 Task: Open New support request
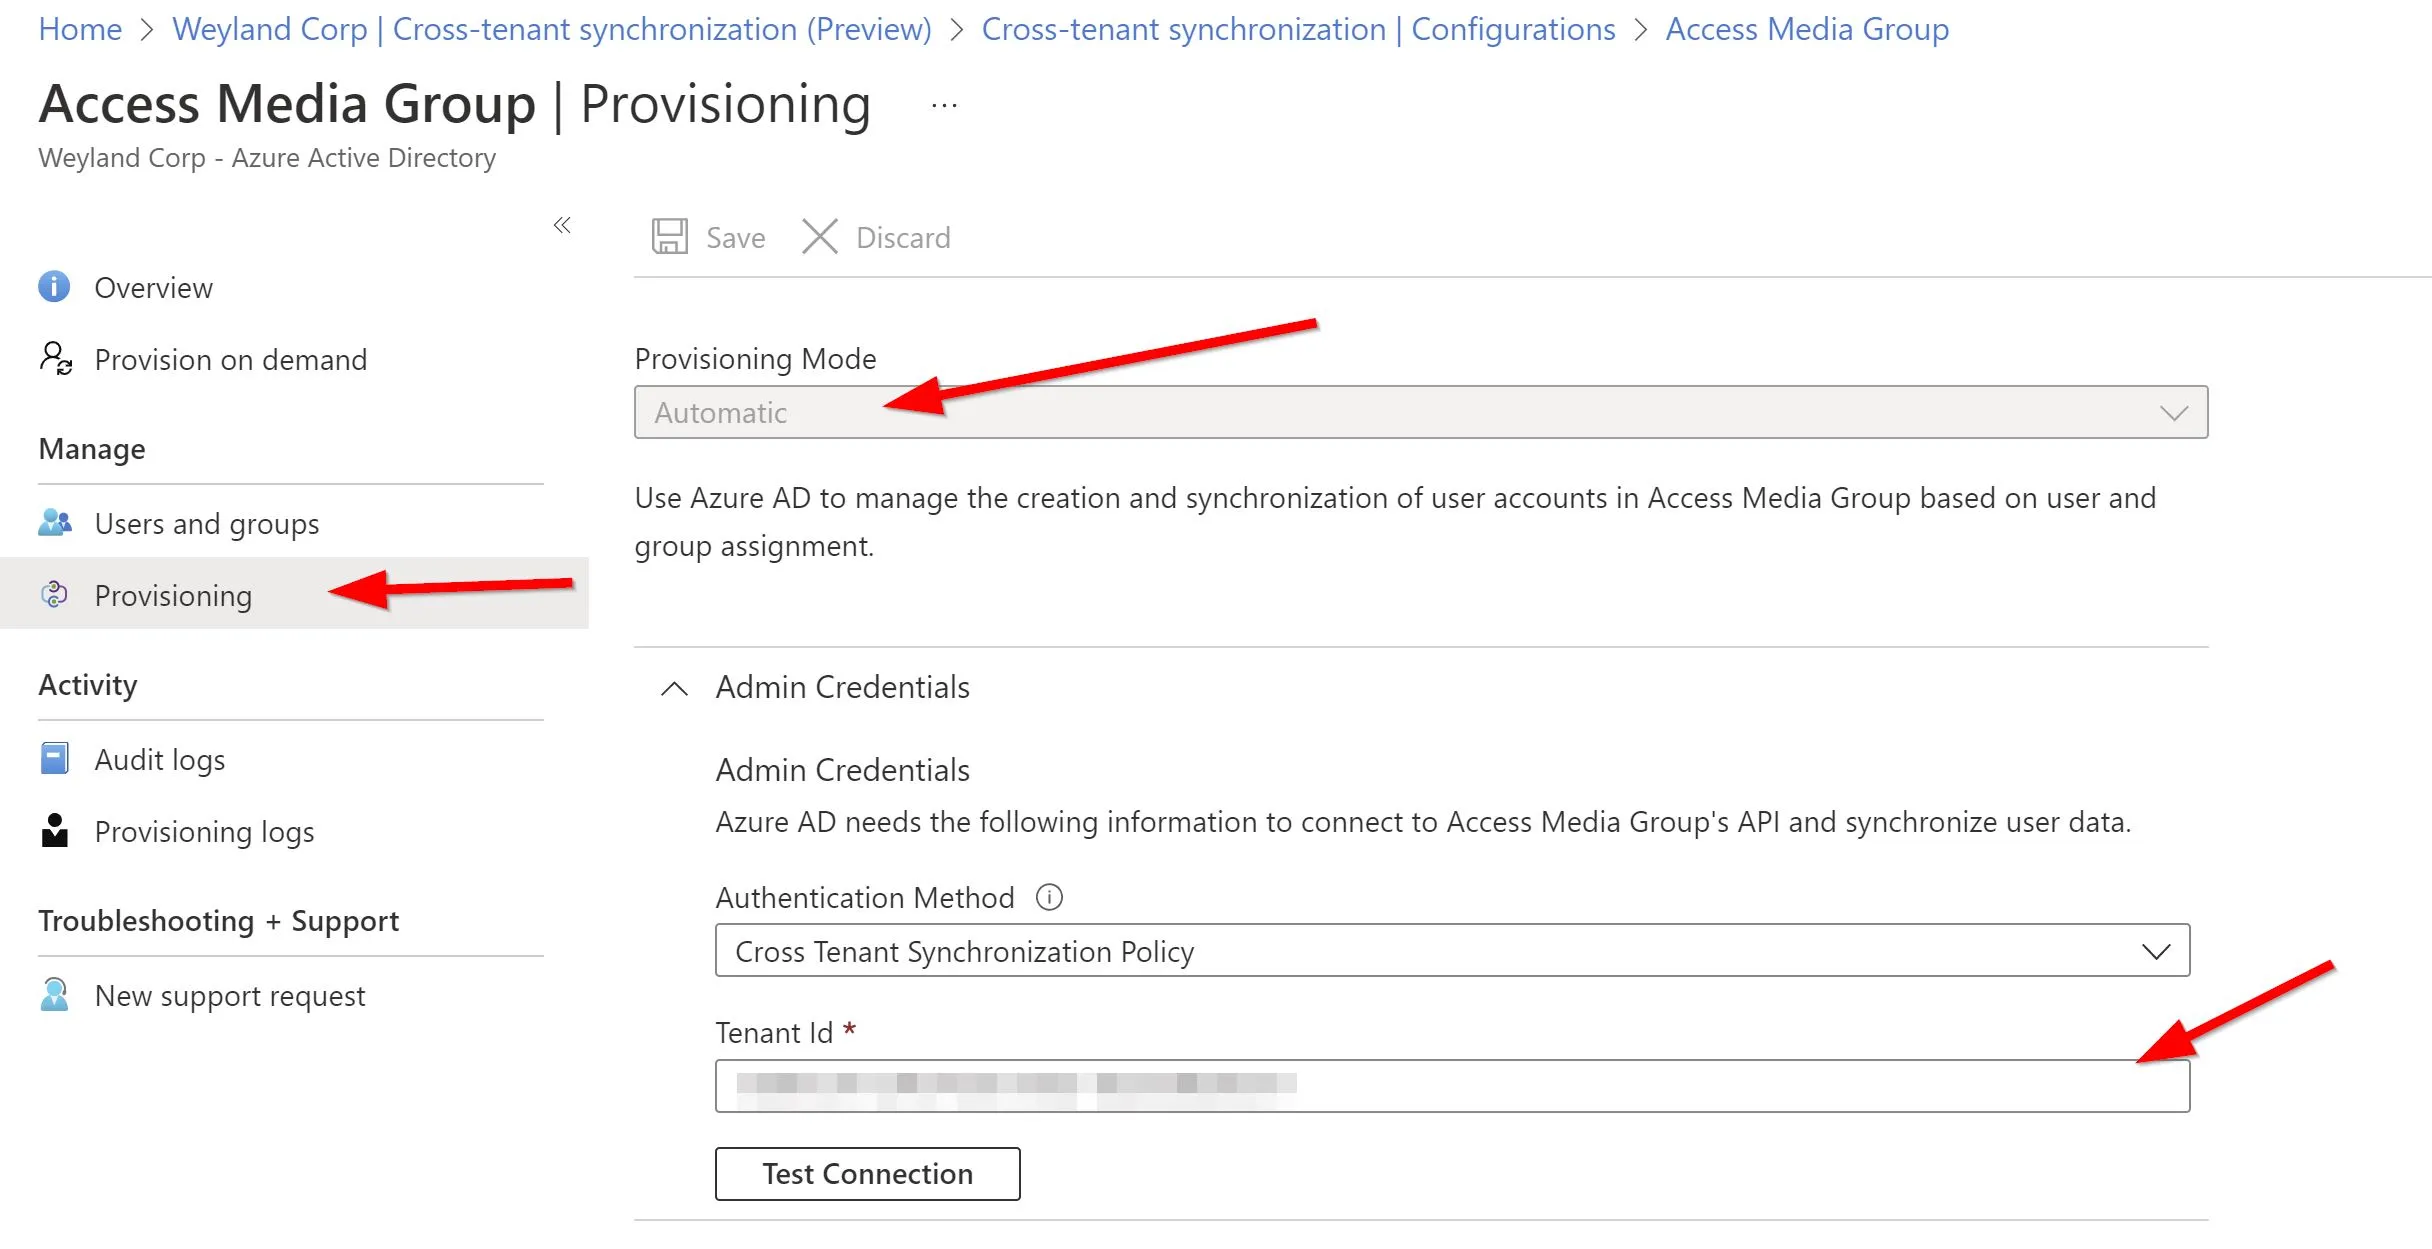pyautogui.click(x=230, y=996)
